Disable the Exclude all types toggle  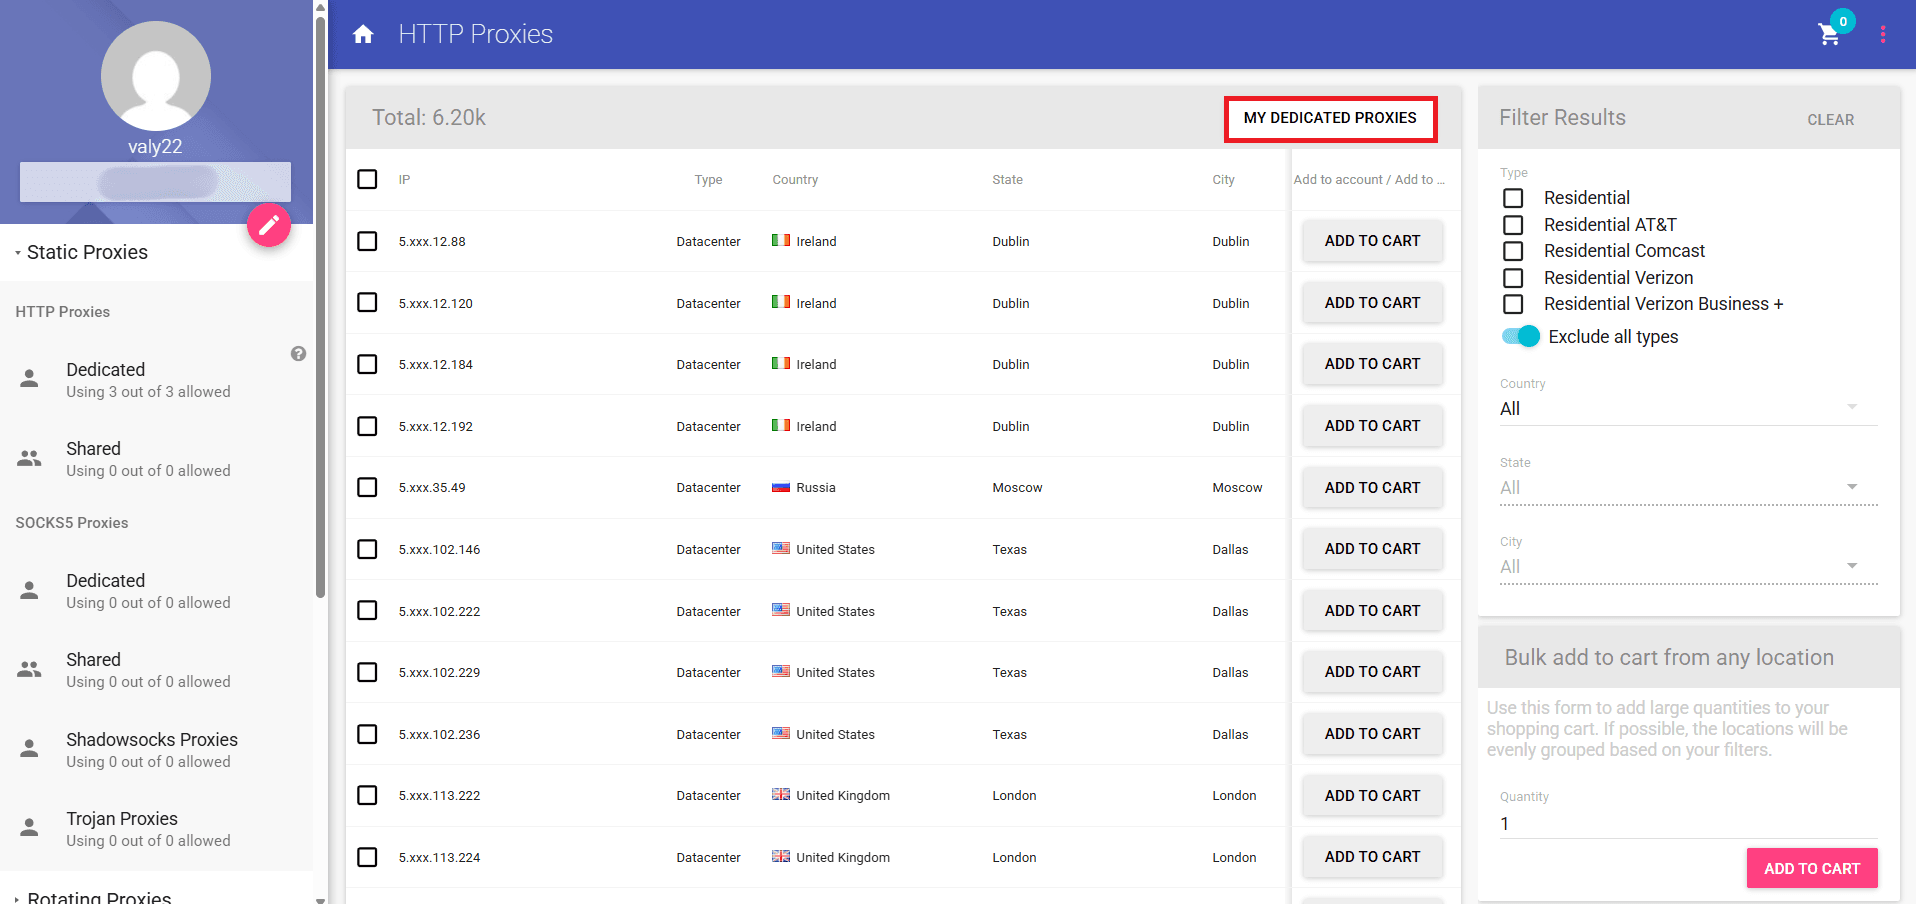tap(1519, 336)
